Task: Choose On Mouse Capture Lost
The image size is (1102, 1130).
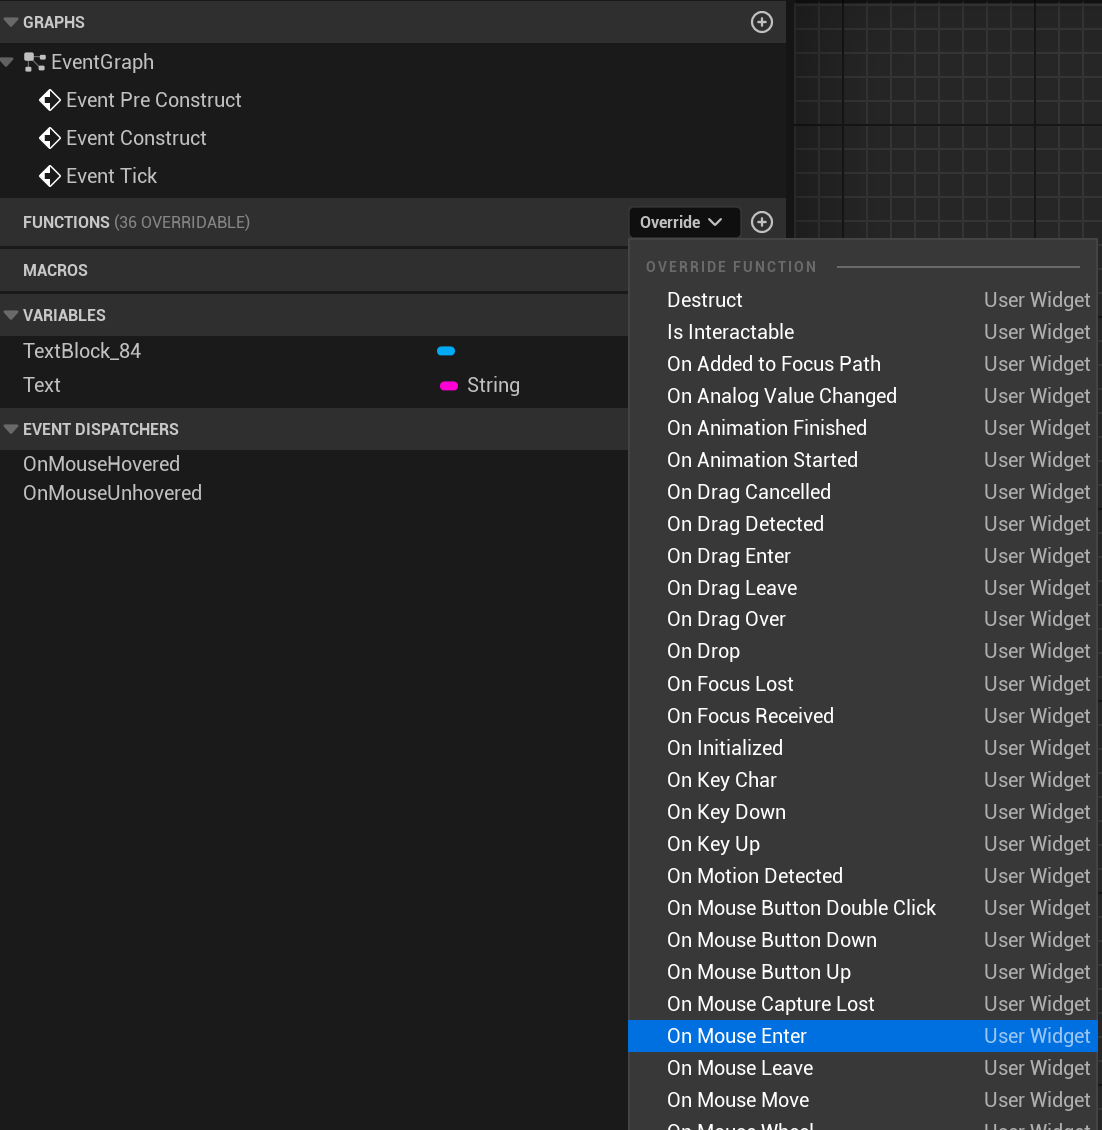Action: pos(863,1004)
